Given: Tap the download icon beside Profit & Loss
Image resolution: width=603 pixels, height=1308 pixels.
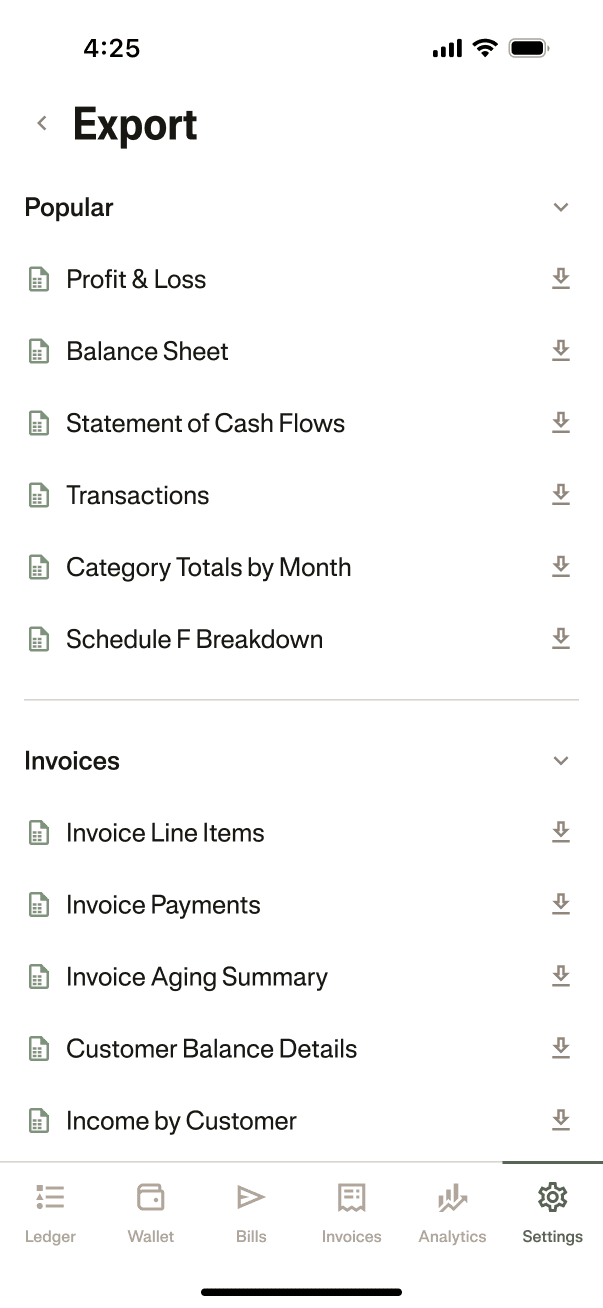Looking at the screenshot, I should pos(561,279).
